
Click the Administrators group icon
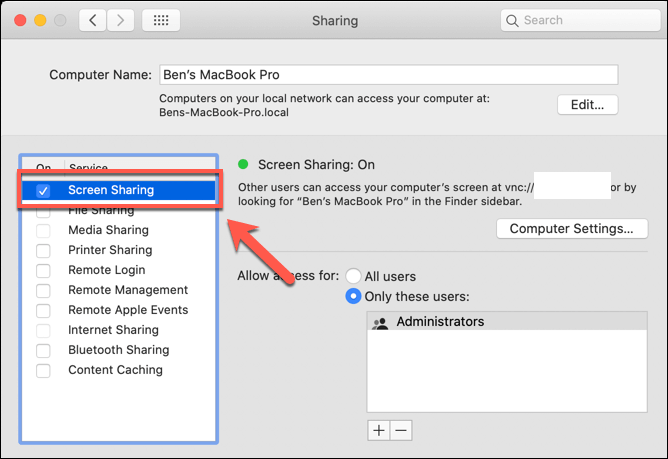[380, 323]
